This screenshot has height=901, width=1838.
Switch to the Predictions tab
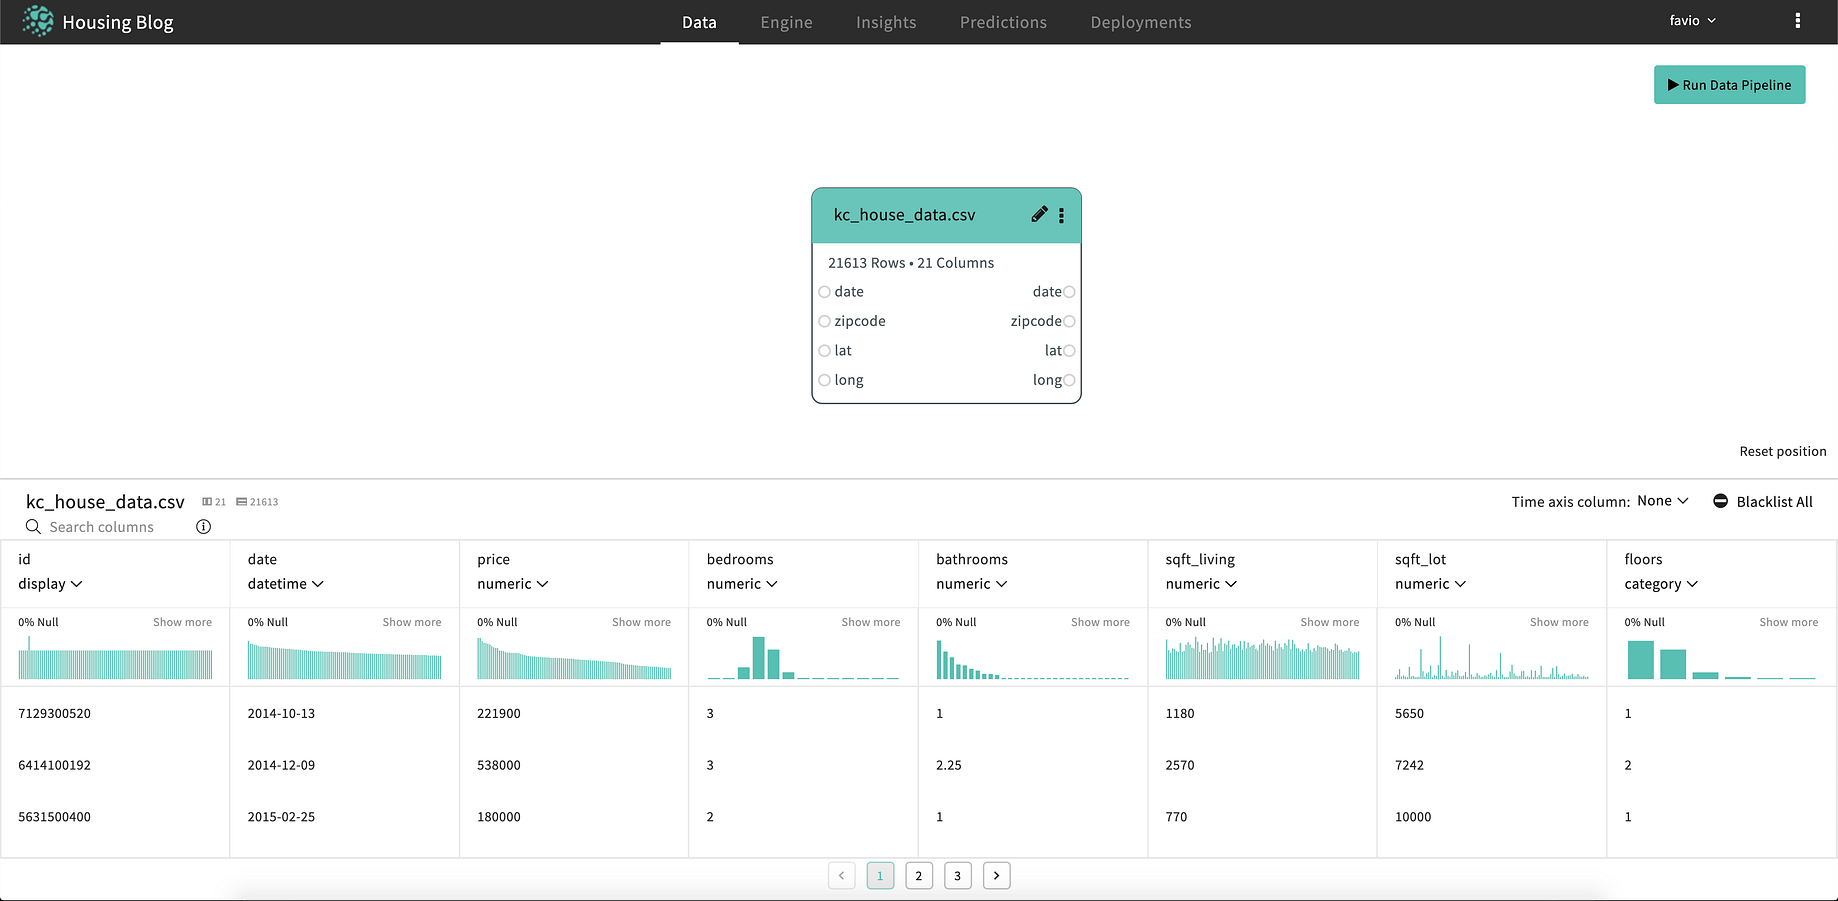click(x=1003, y=22)
